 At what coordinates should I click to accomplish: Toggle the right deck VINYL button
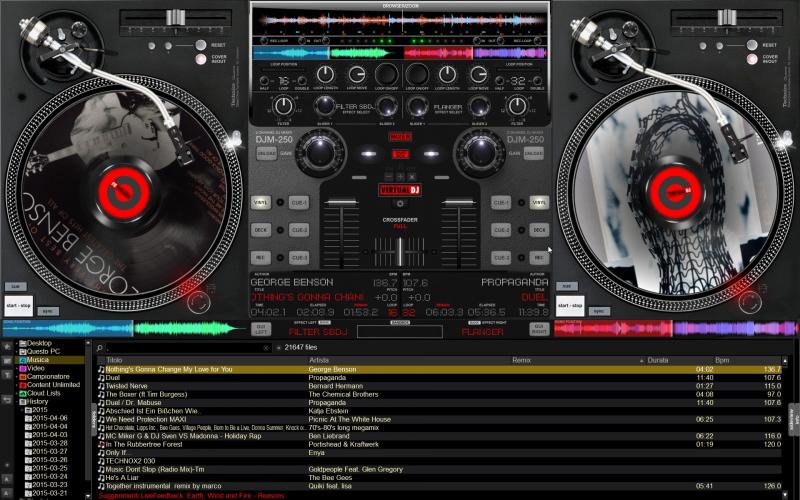(539, 203)
